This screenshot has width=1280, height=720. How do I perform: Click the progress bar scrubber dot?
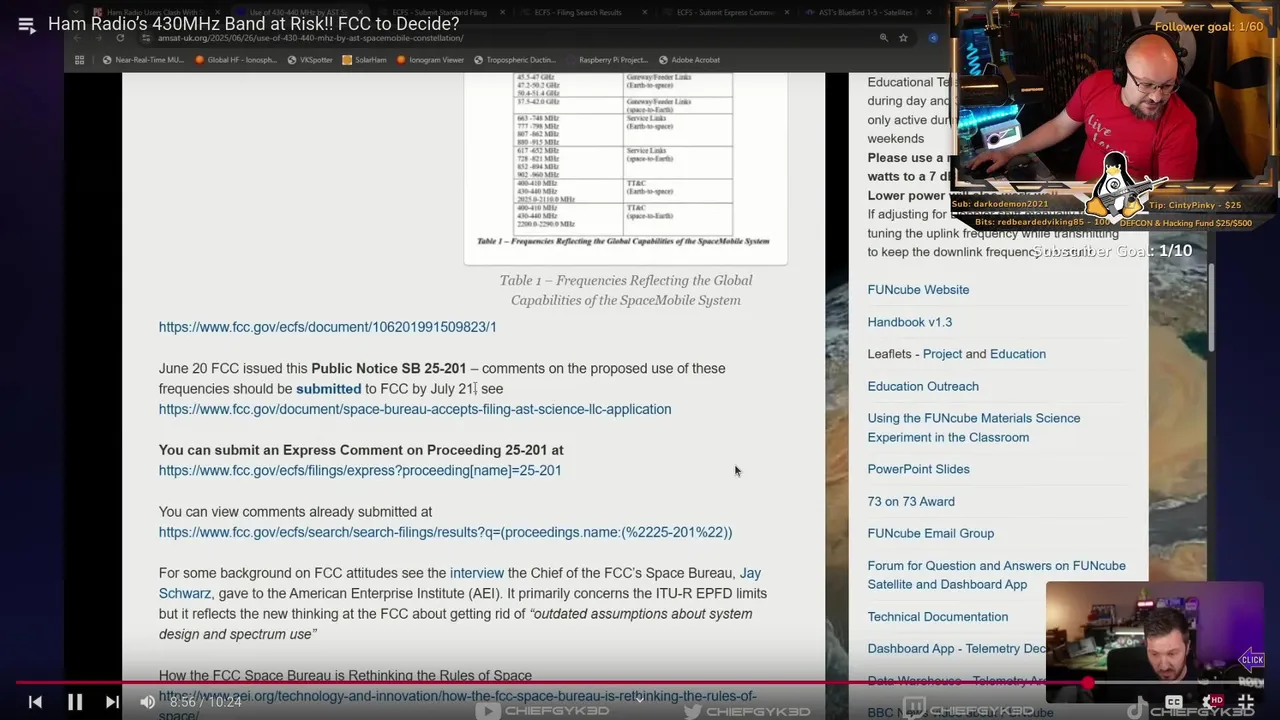(1088, 683)
